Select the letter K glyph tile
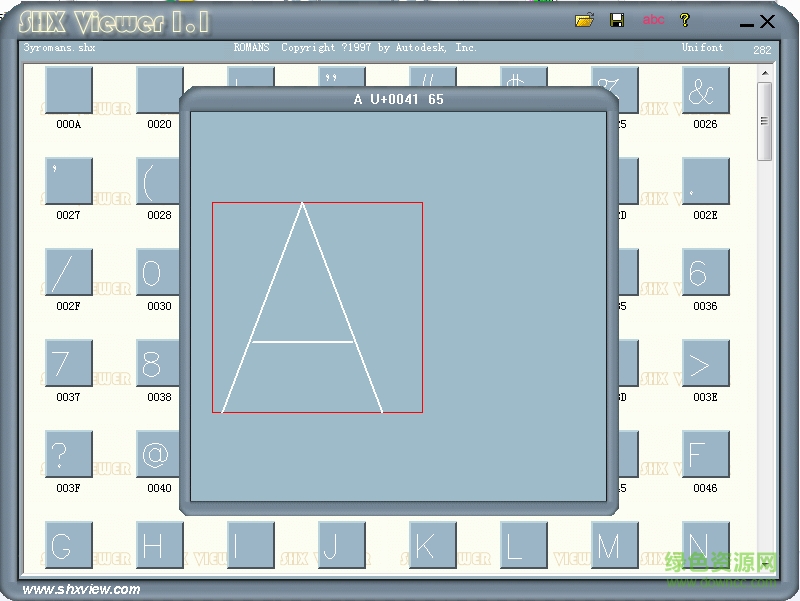Screen dimensions: 800x601 [x=432, y=546]
